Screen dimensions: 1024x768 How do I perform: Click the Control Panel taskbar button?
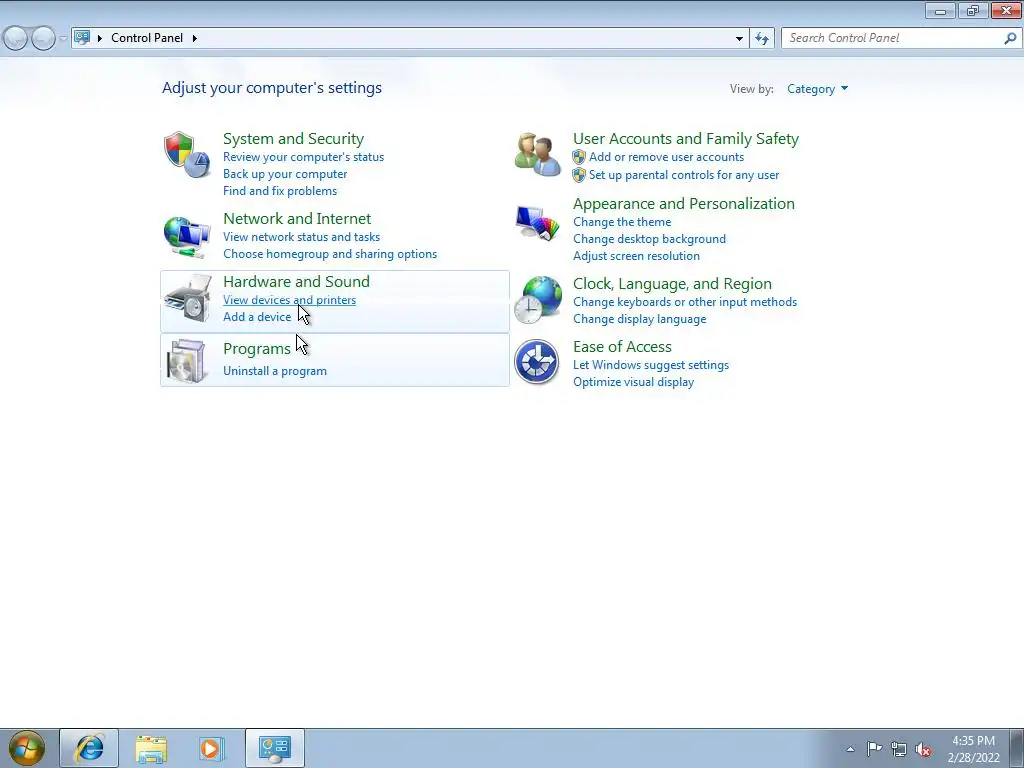tap(275, 748)
